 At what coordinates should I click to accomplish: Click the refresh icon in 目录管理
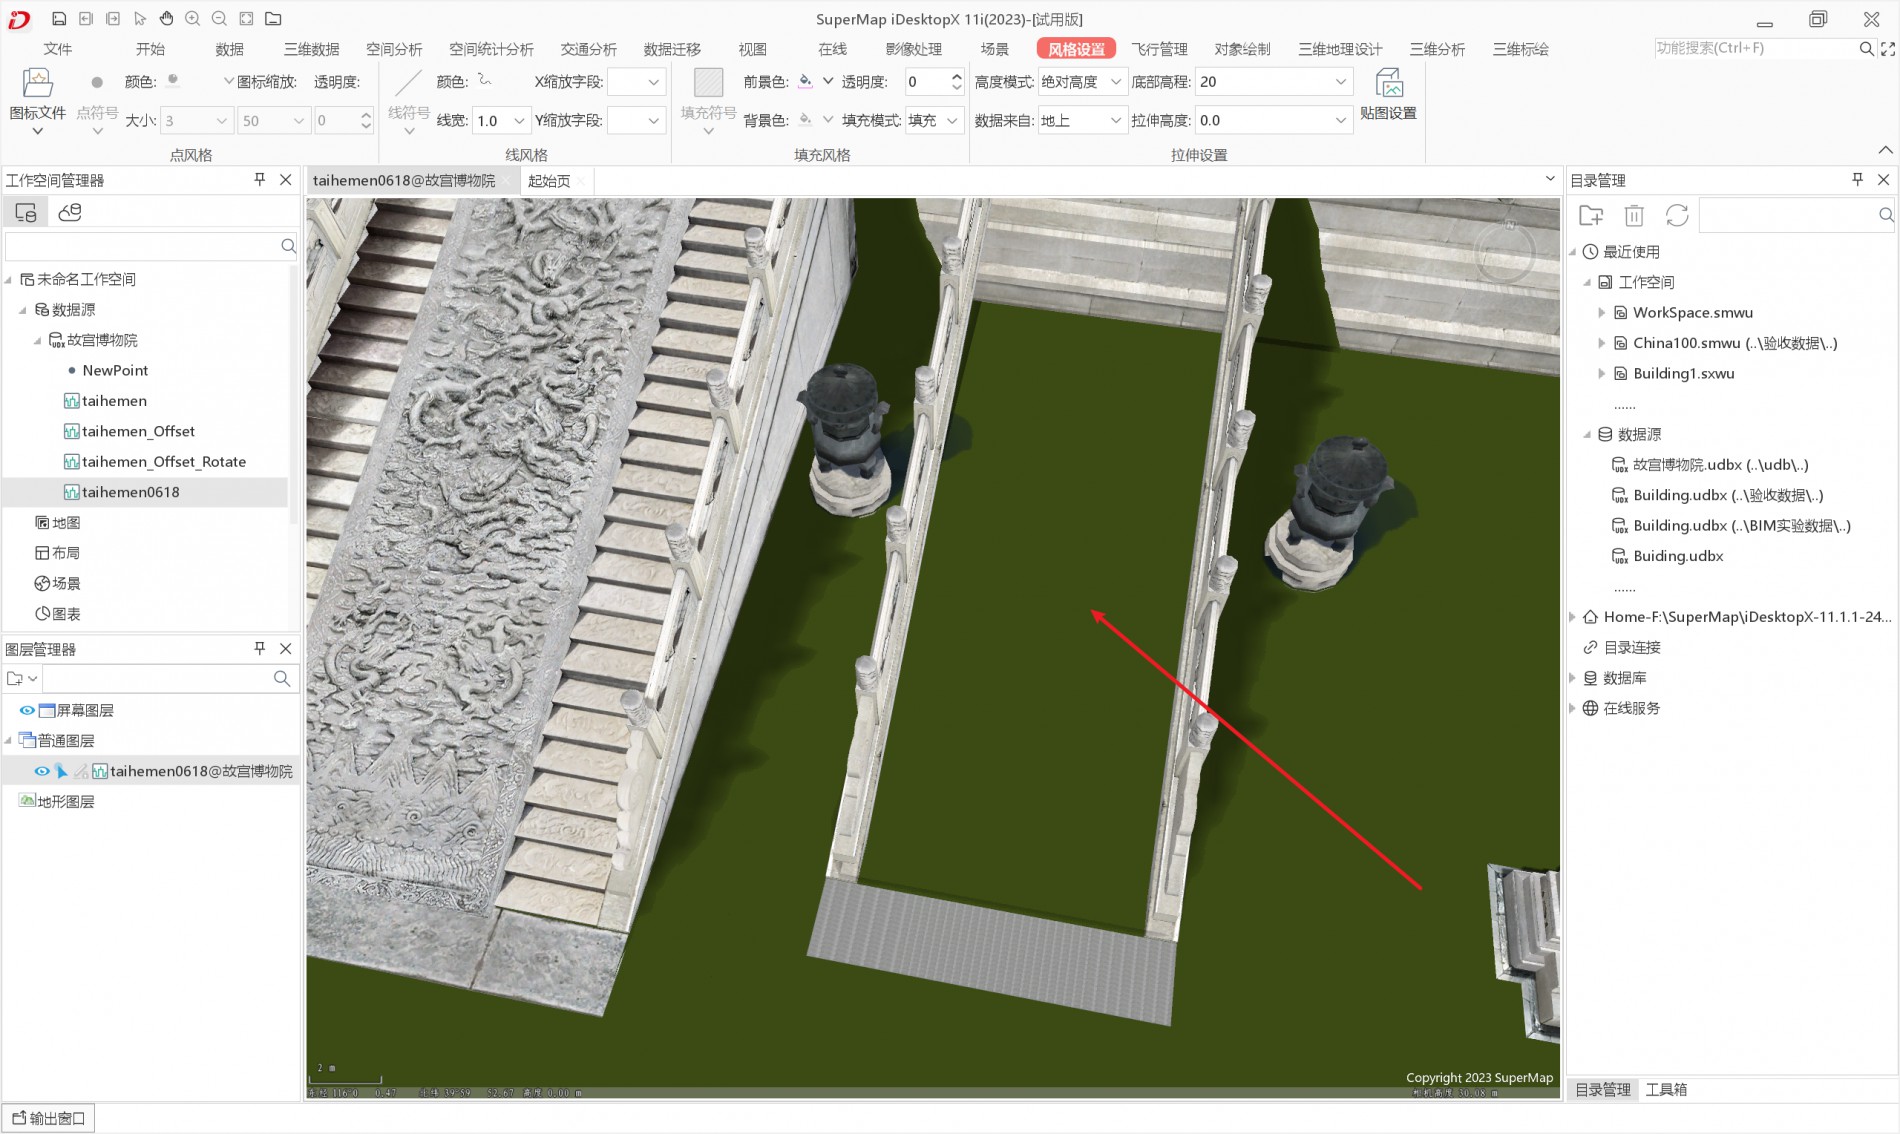tap(1677, 215)
